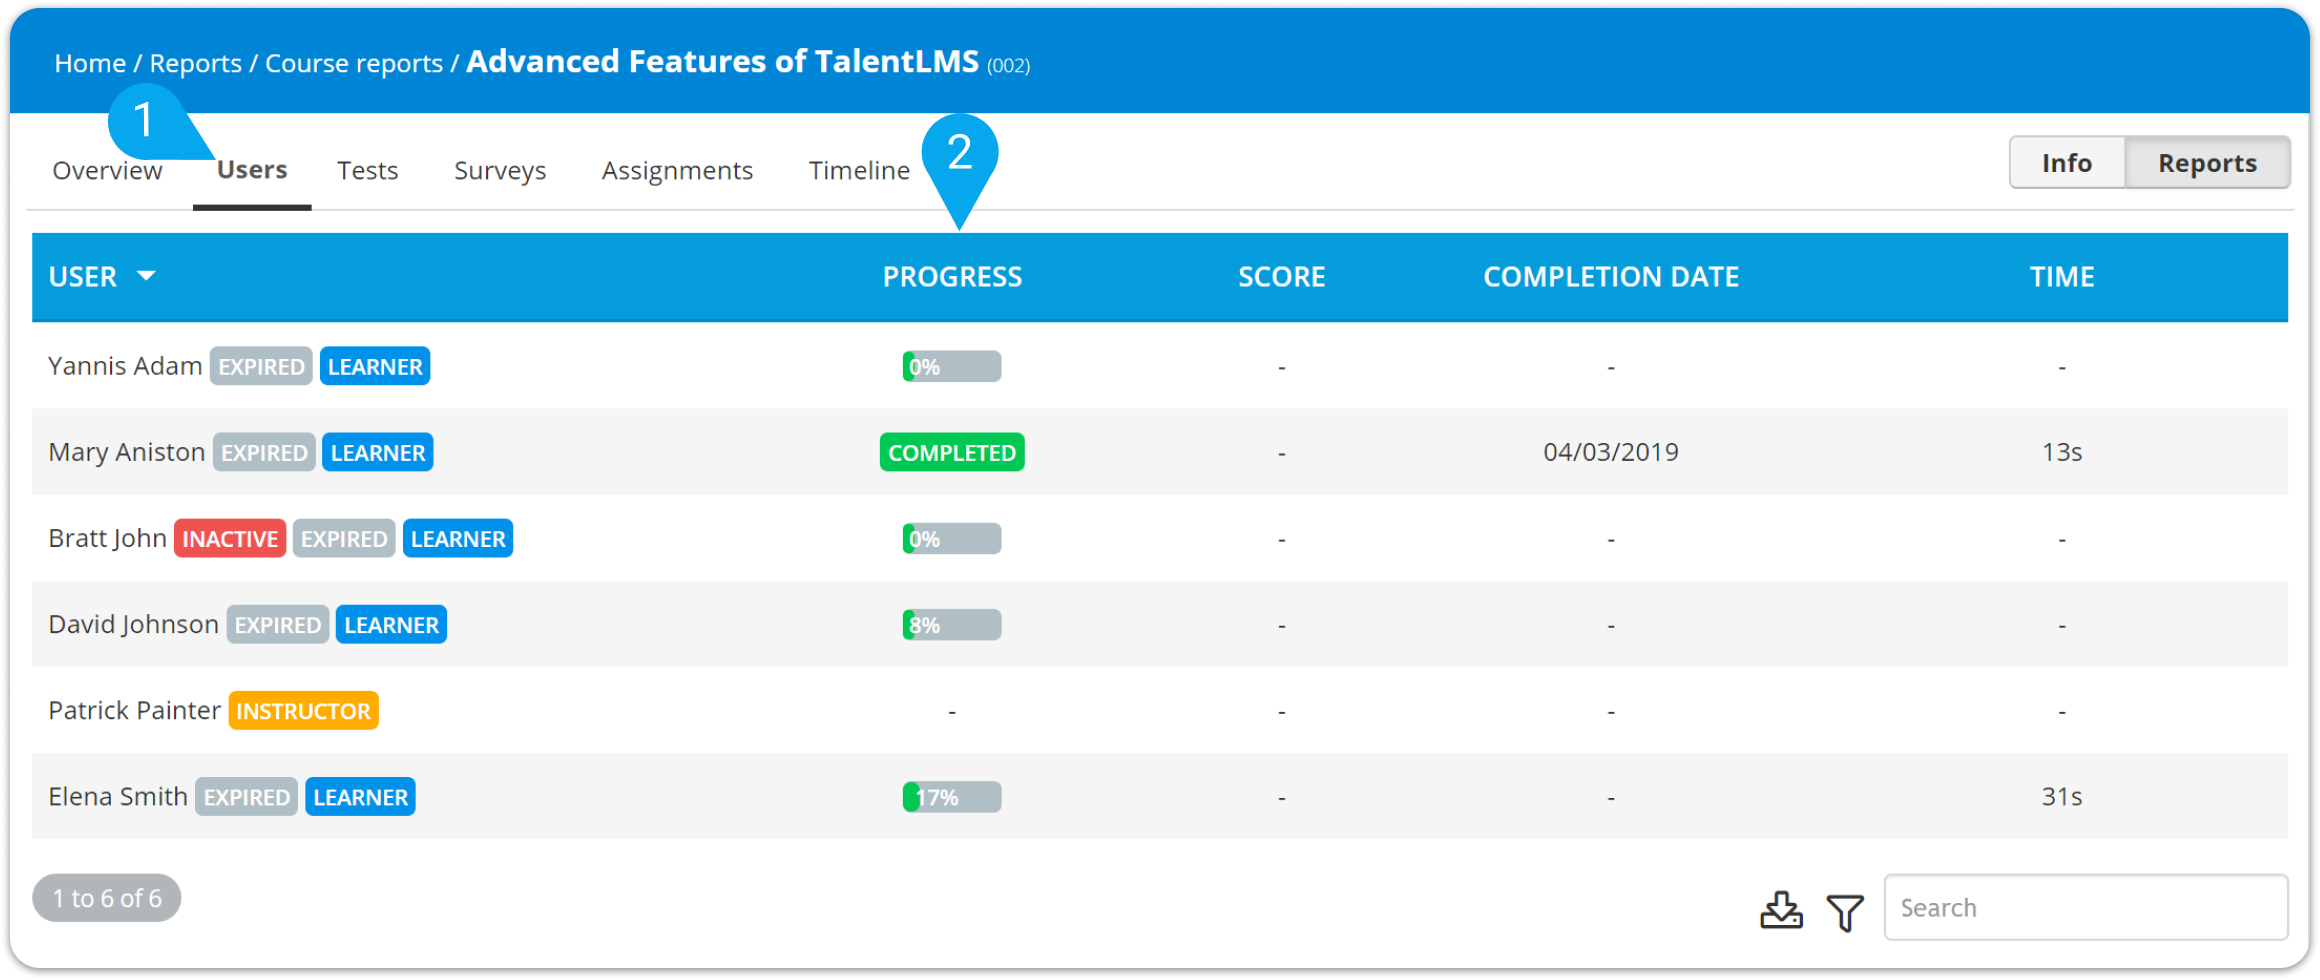Click Patrick Painter's INSTRUCTOR badge
2320x980 pixels.
point(303,711)
